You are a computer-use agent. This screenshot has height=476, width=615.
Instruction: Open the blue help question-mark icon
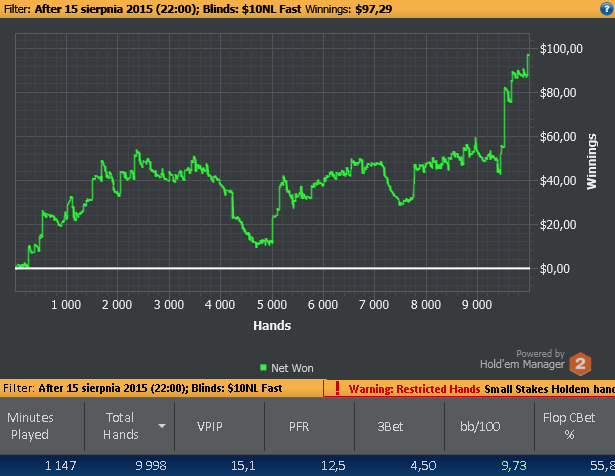[606, 9]
